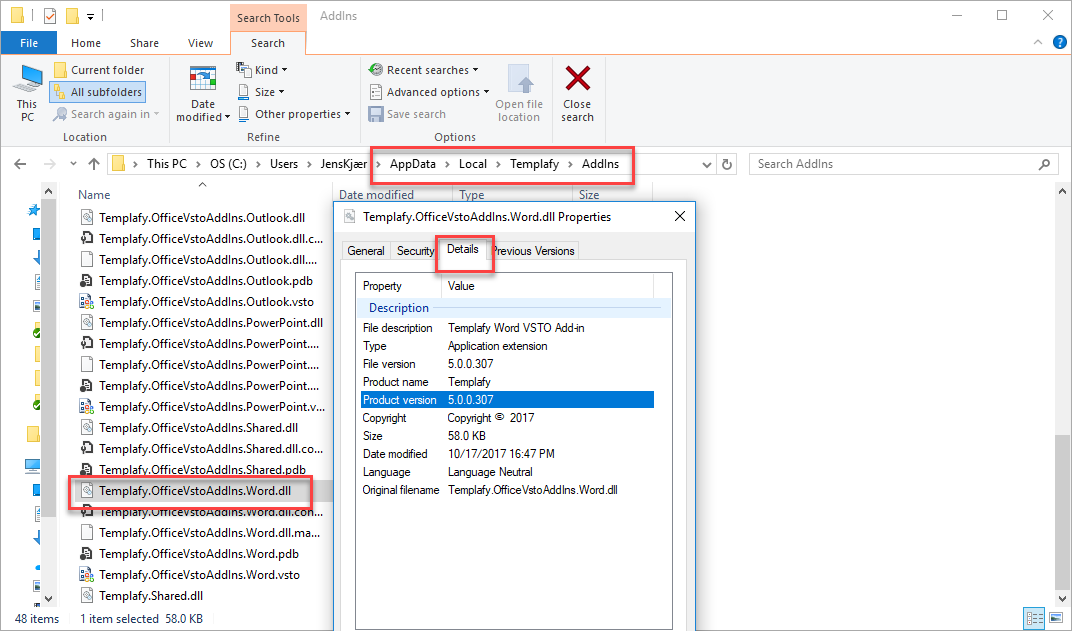Switch to thumbnail view via status bar icon
The width and height of the screenshot is (1072, 631).
point(1056,618)
